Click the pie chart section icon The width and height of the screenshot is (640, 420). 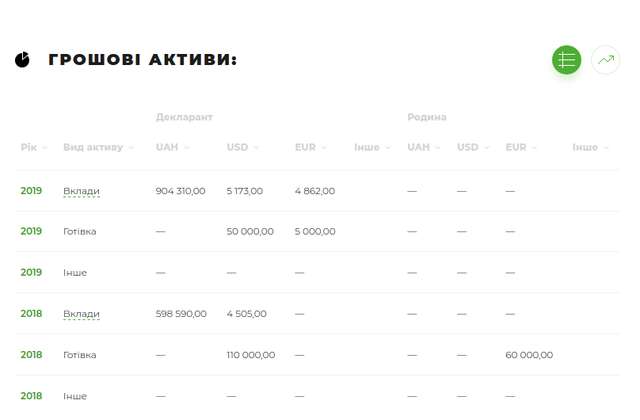(x=23, y=60)
